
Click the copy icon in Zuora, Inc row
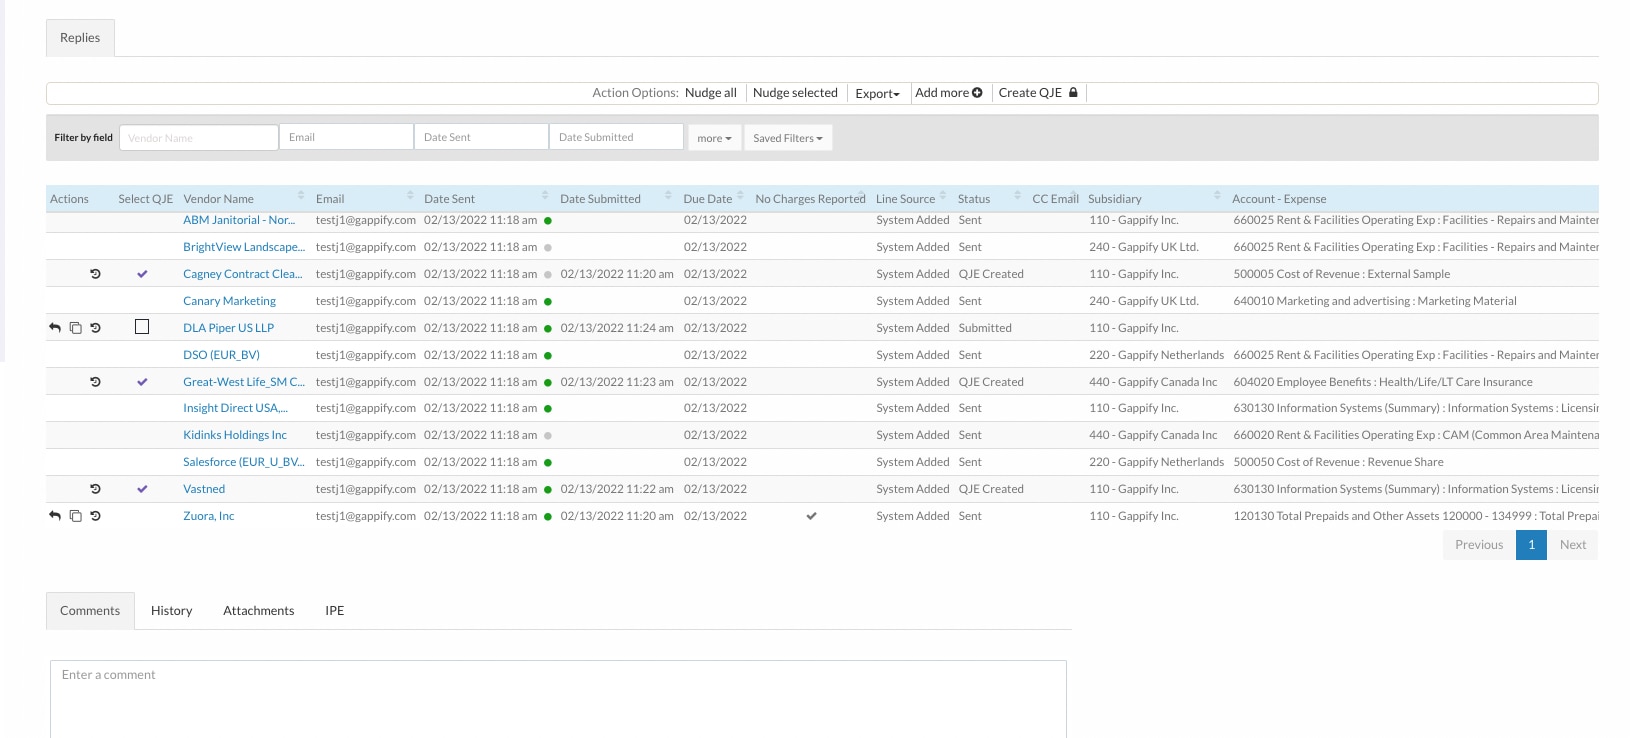tap(75, 516)
